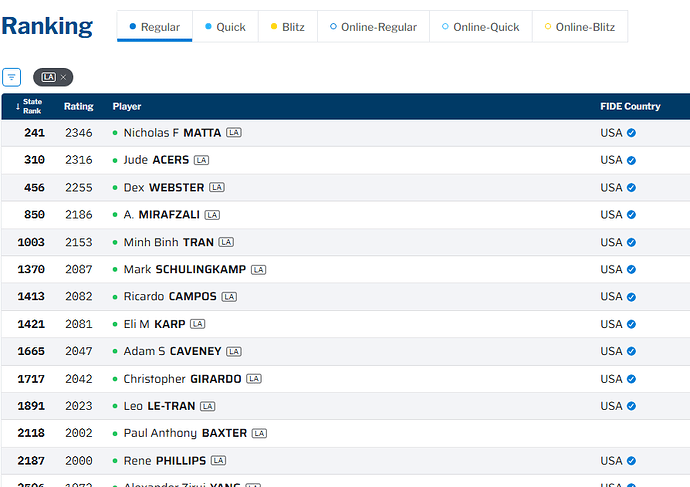Image resolution: width=690 pixels, height=487 pixels.
Task: Click verified checkmark in GIRARDO row
Action: tap(631, 379)
